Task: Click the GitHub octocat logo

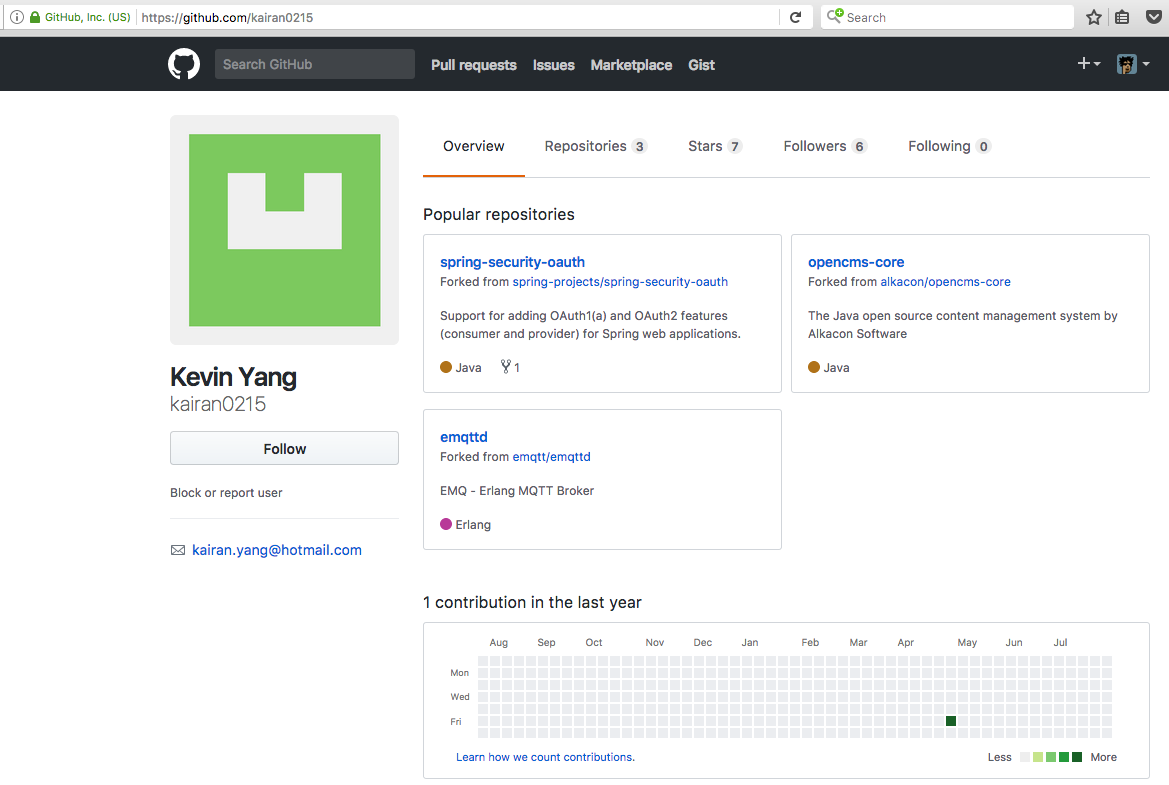Action: click(x=183, y=64)
